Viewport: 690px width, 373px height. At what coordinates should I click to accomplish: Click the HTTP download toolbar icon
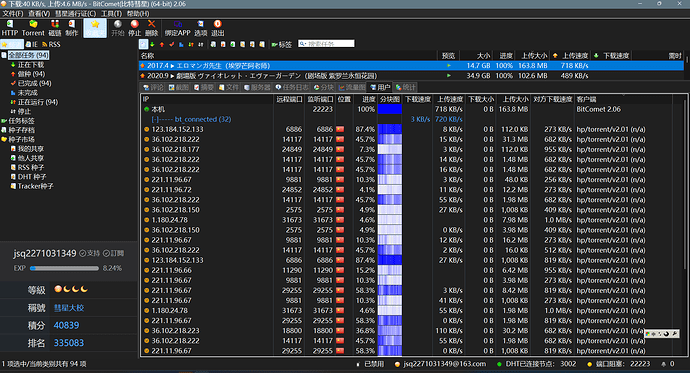coord(10,28)
